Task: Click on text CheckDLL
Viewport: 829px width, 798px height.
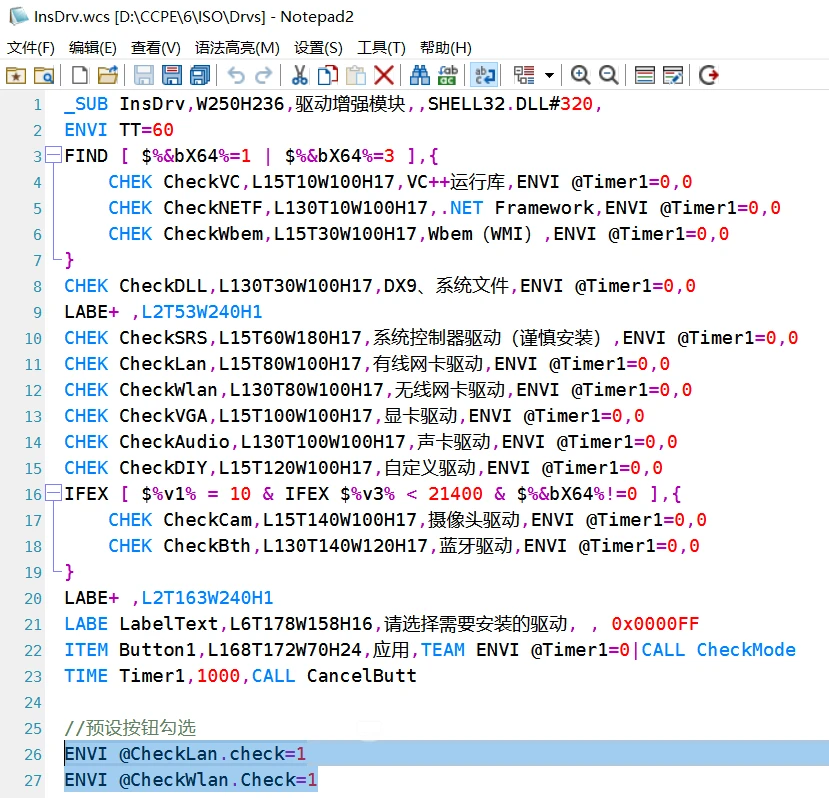Action: click(x=163, y=286)
